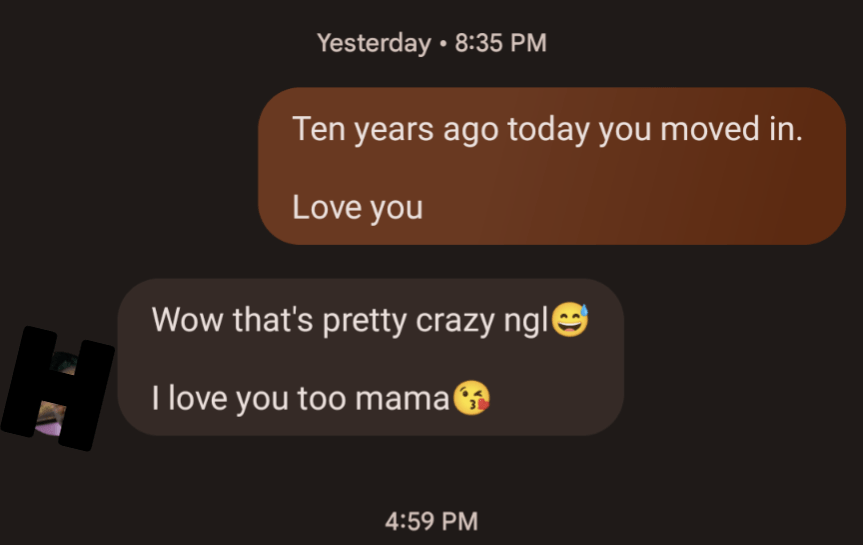Screen dimensions: 863x545
Task: Click the "8:35 PM" time in header
Action: tap(500, 43)
